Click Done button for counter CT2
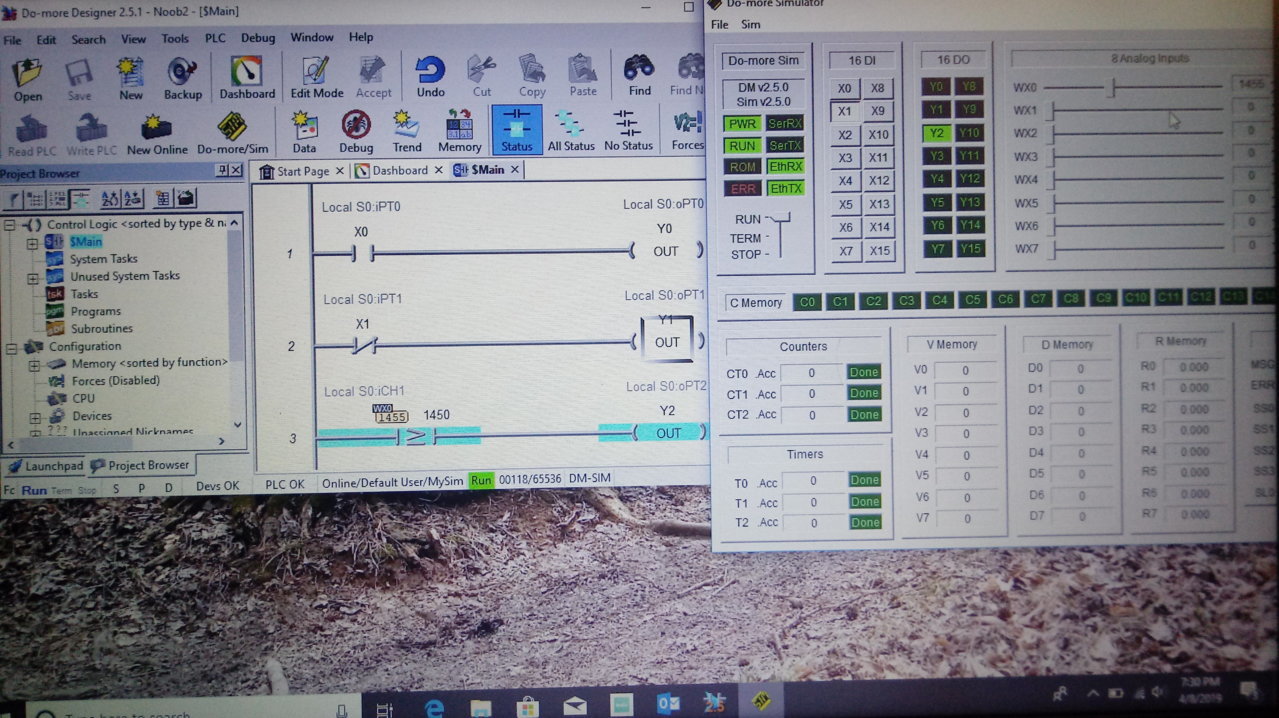This screenshot has height=718, width=1279. [864, 414]
